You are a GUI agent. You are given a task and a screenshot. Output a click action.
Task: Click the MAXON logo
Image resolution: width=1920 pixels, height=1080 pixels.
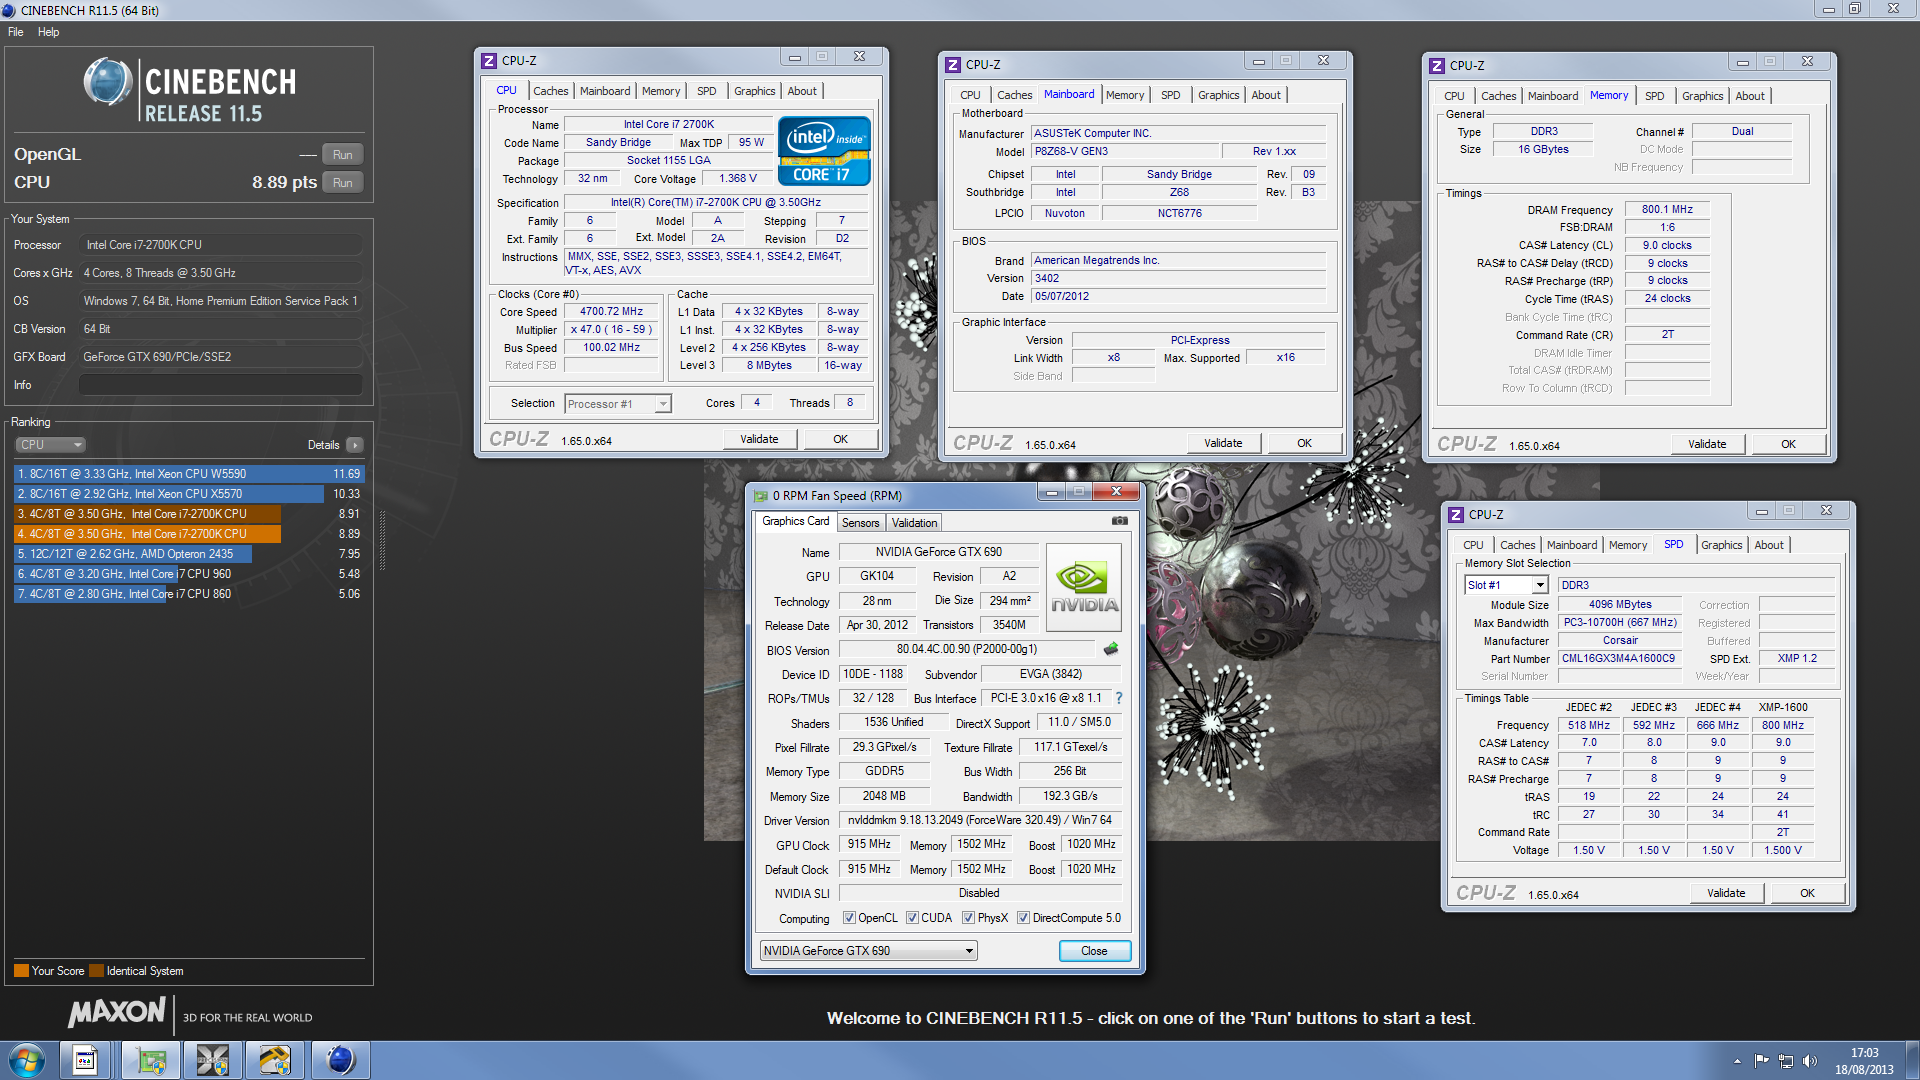point(116,1012)
